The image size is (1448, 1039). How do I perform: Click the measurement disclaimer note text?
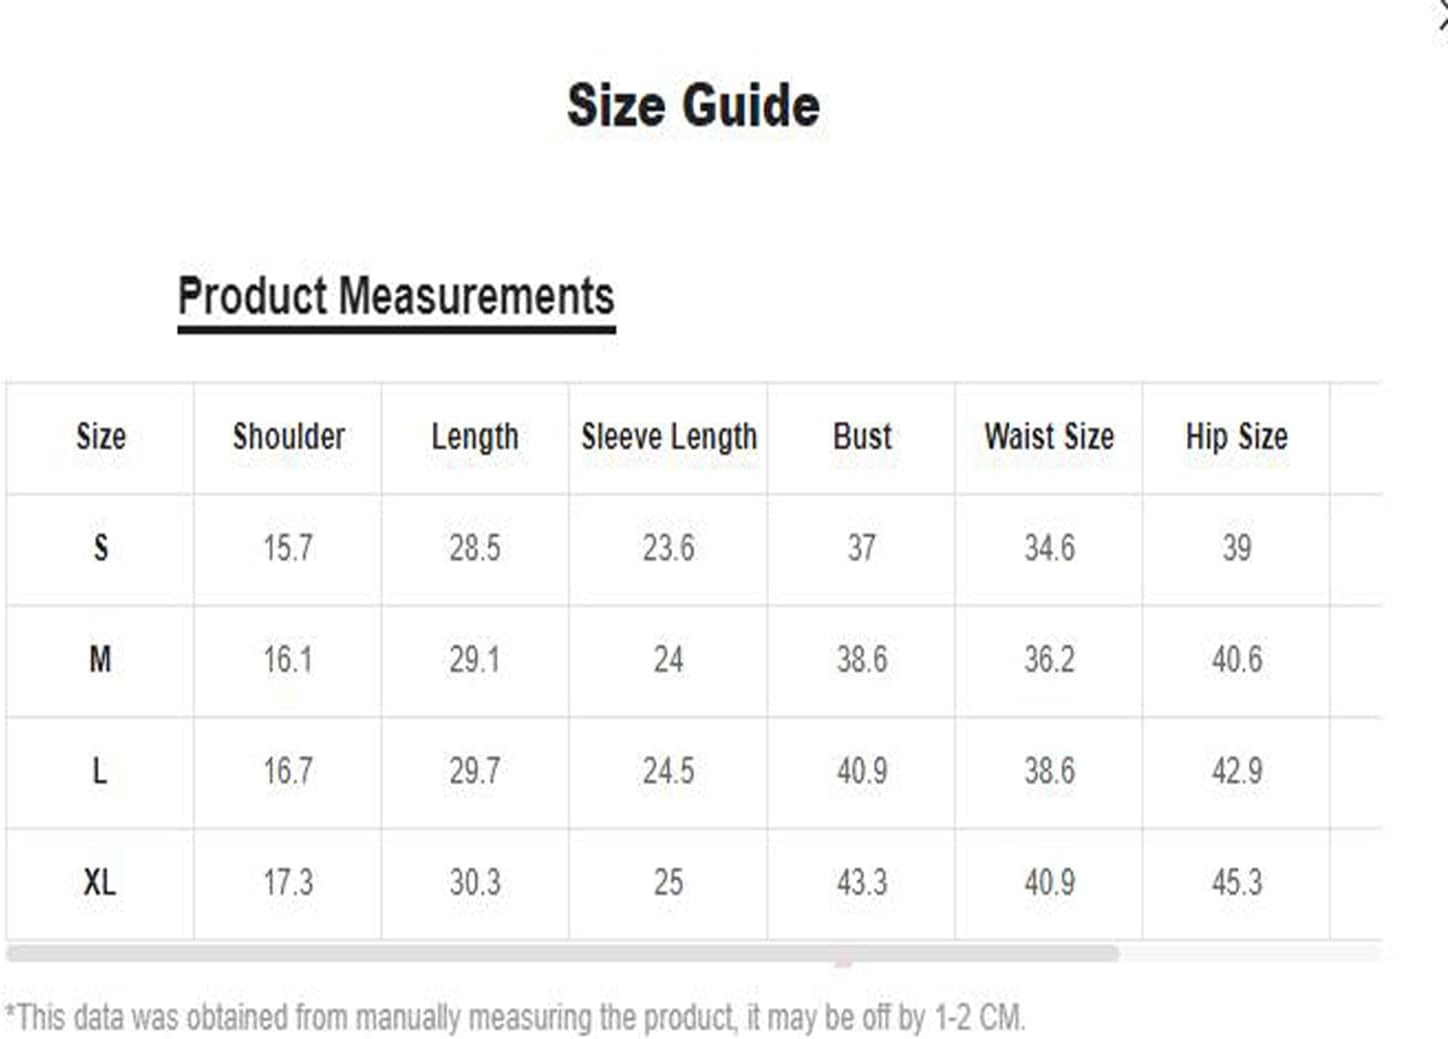point(515,1018)
